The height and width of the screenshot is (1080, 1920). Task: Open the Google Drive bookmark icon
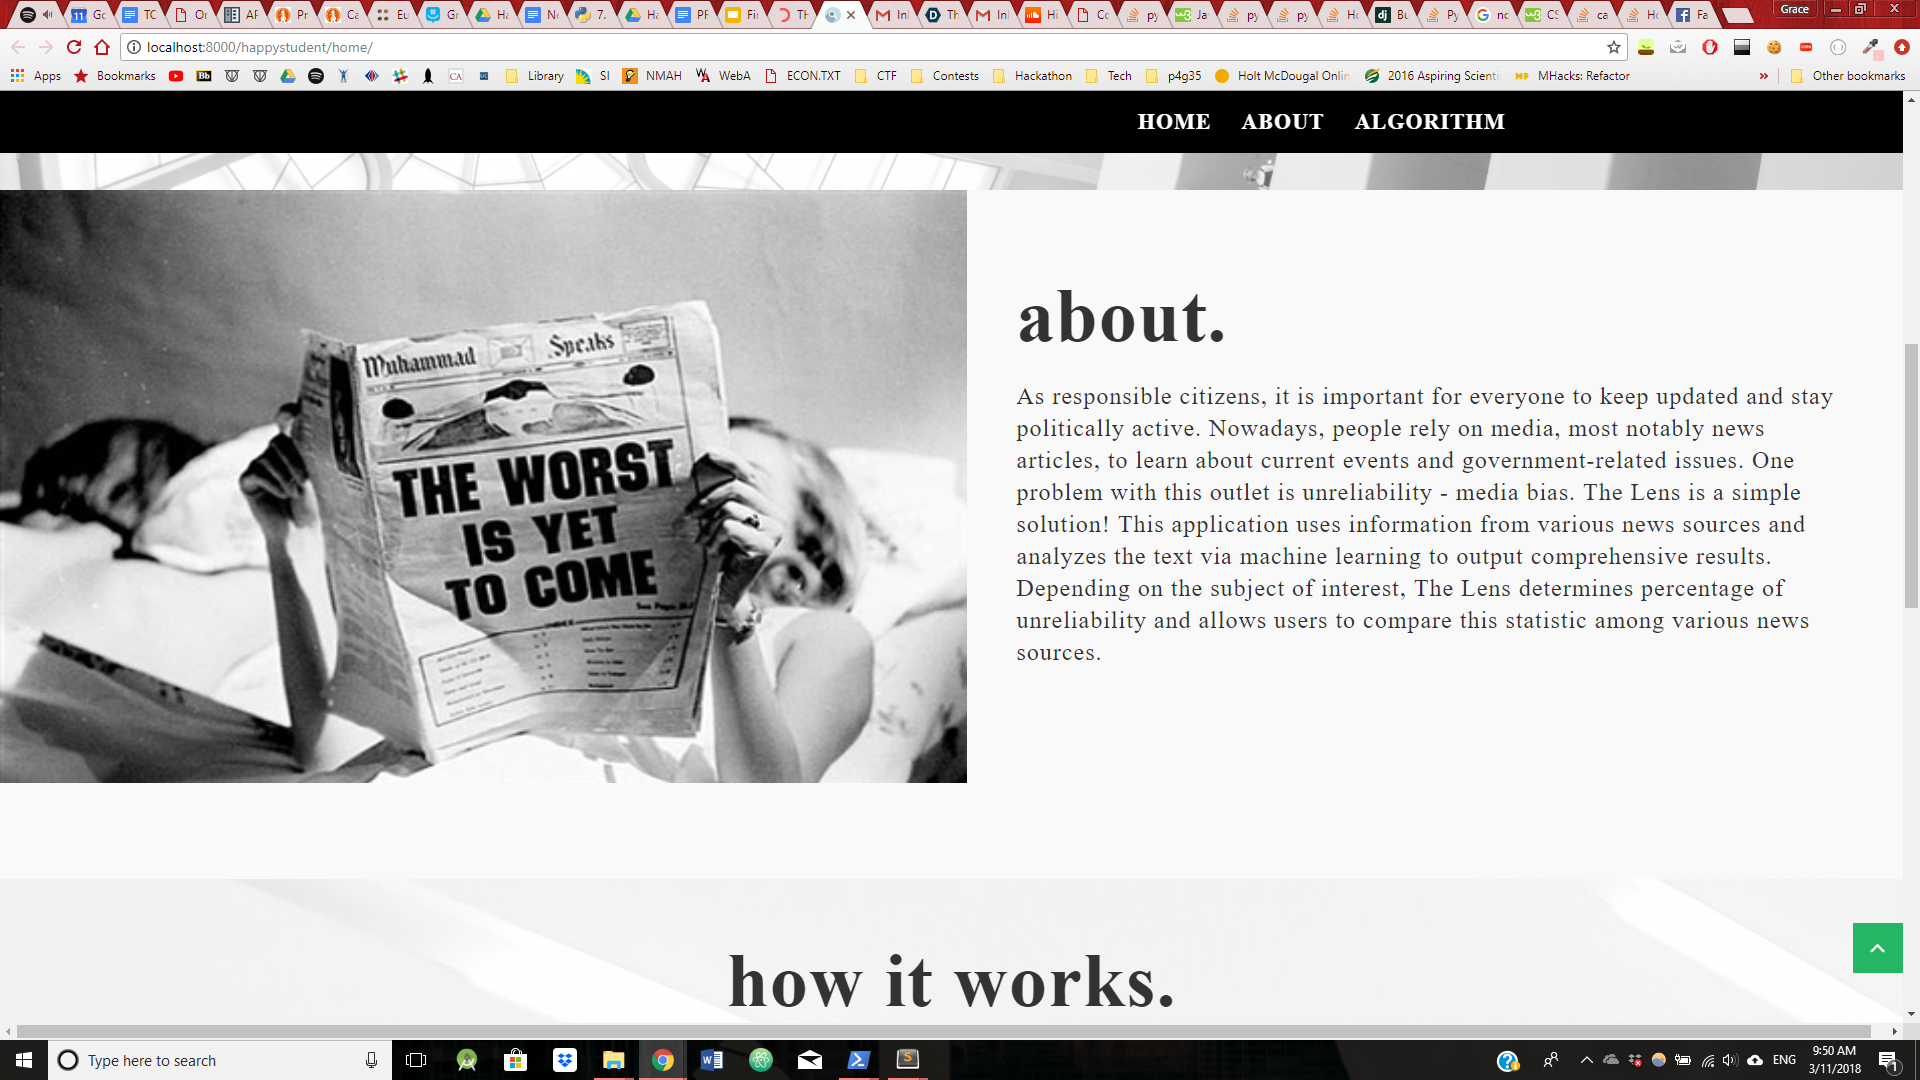(288, 76)
